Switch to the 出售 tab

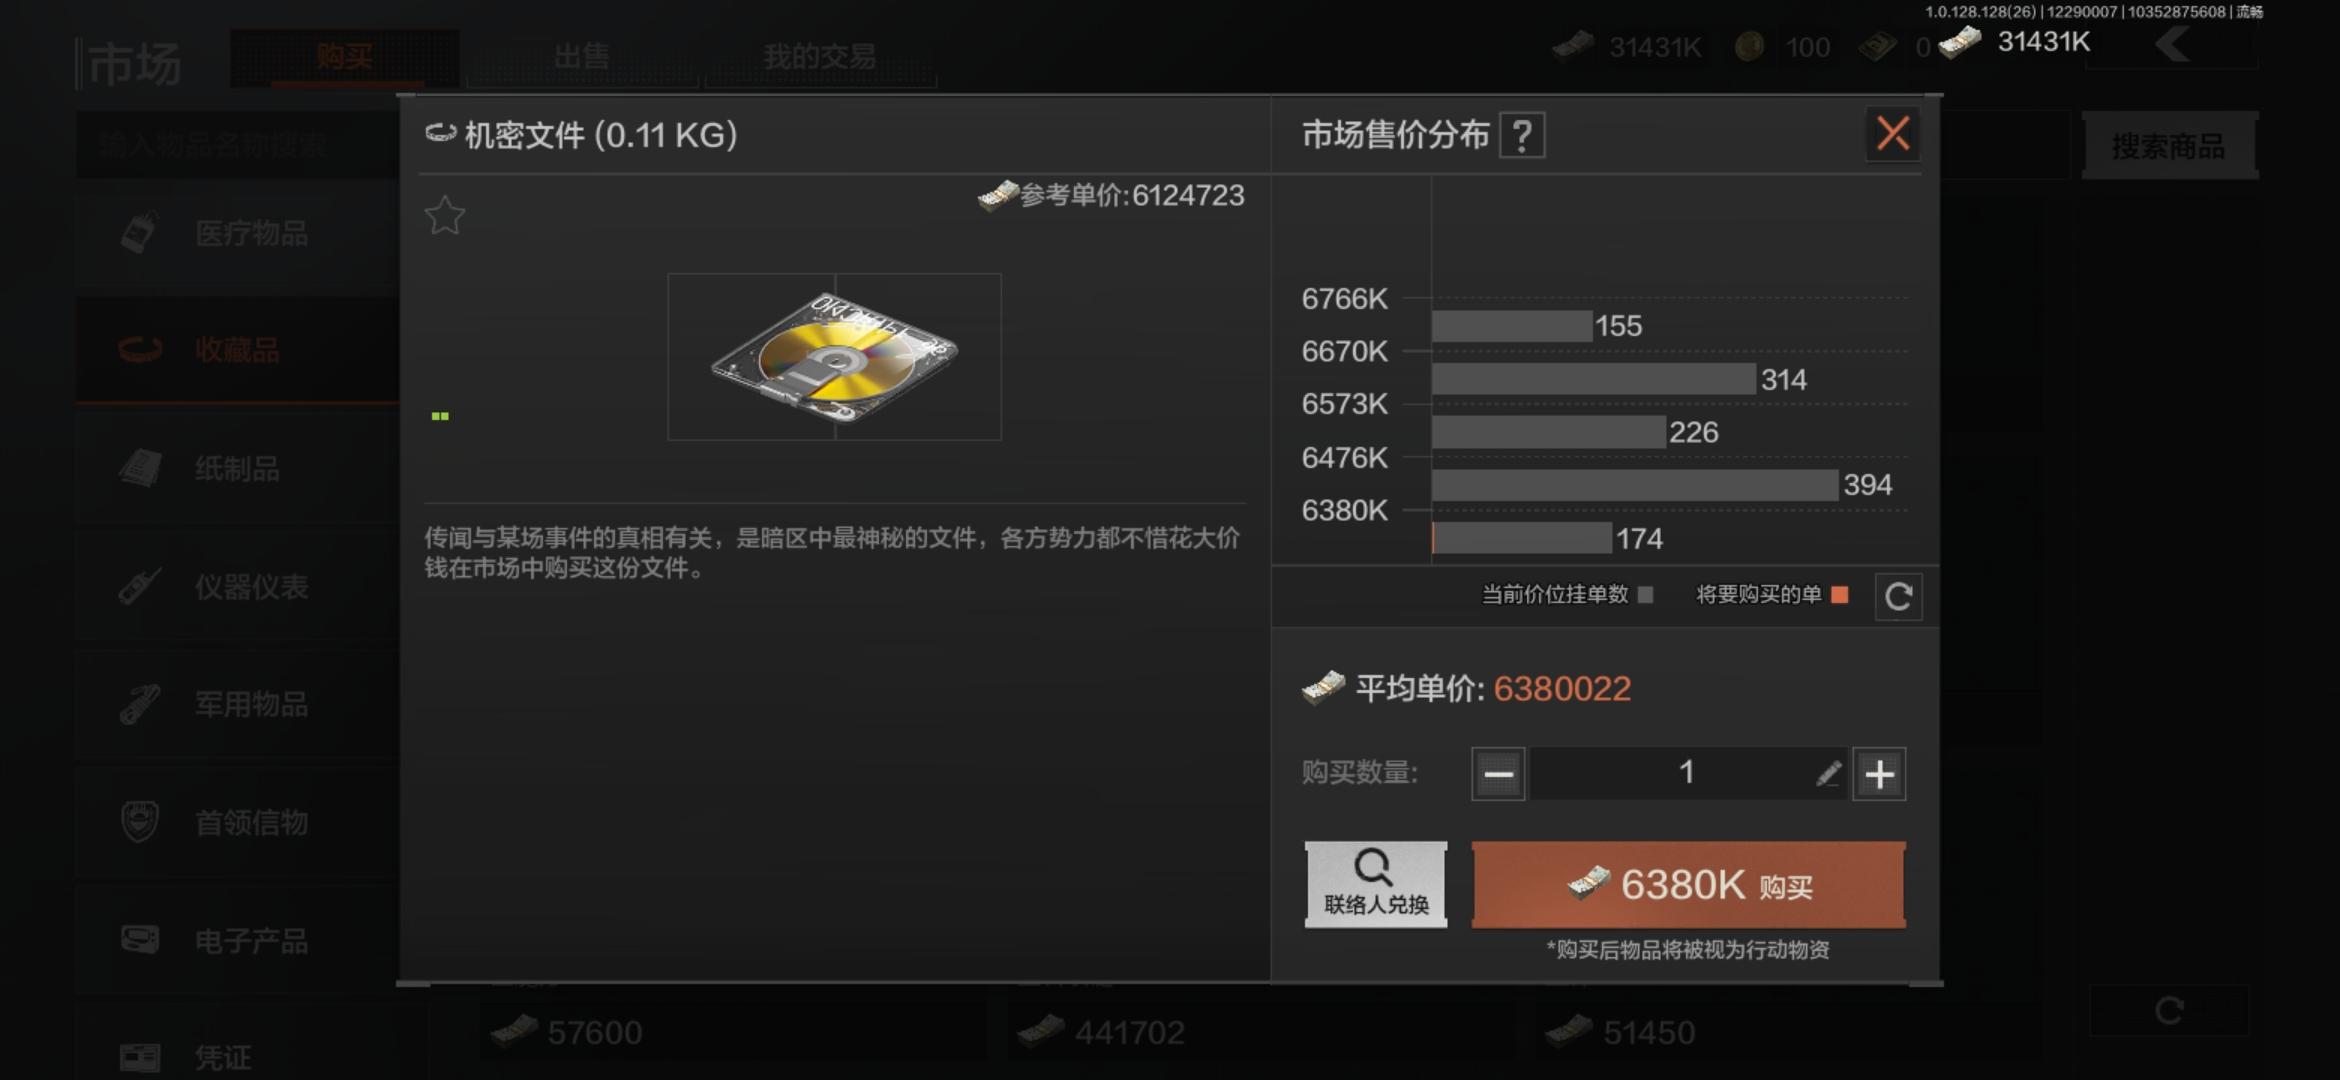pyautogui.click(x=582, y=57)
